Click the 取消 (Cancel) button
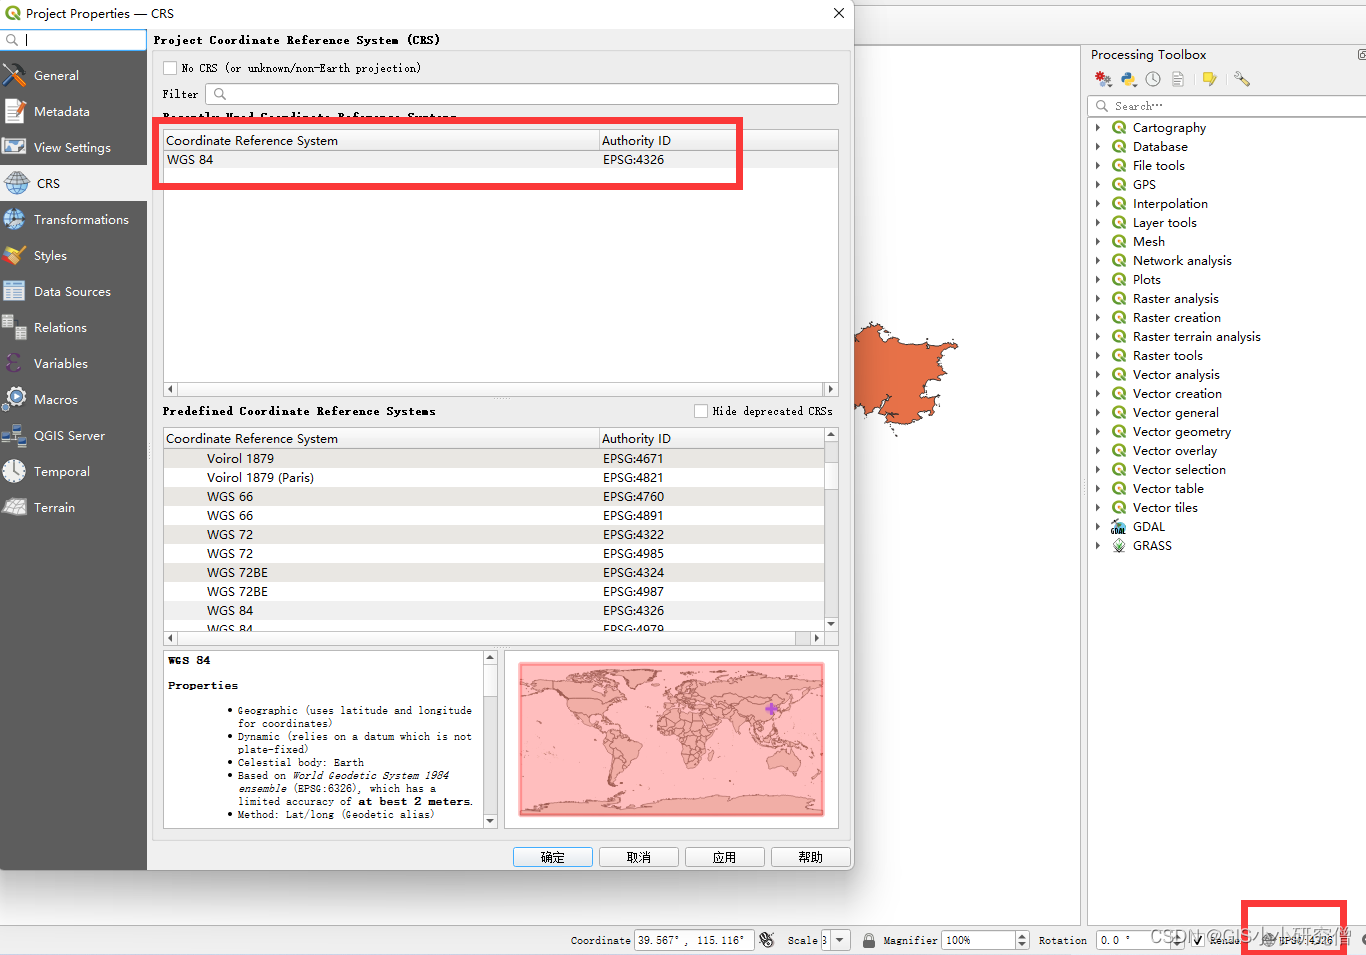The image size is (1366, 955). 639,857
